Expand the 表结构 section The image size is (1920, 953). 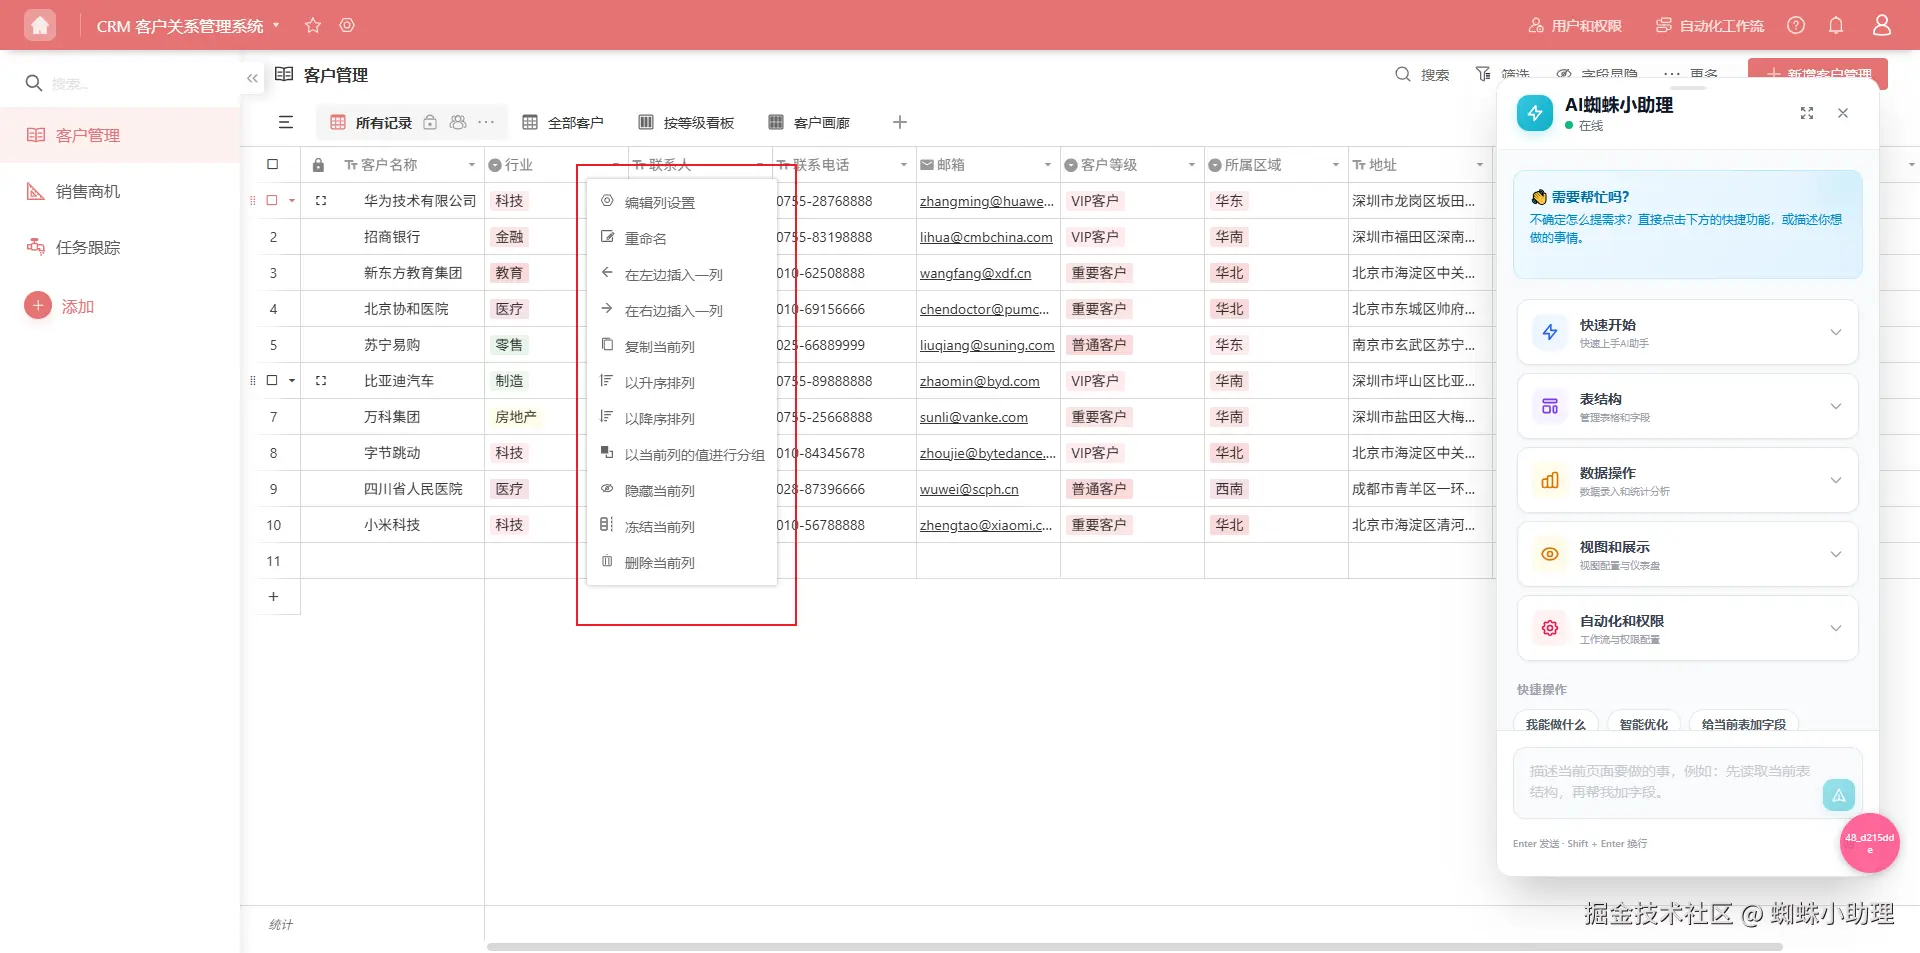[x=1688, y=406]
